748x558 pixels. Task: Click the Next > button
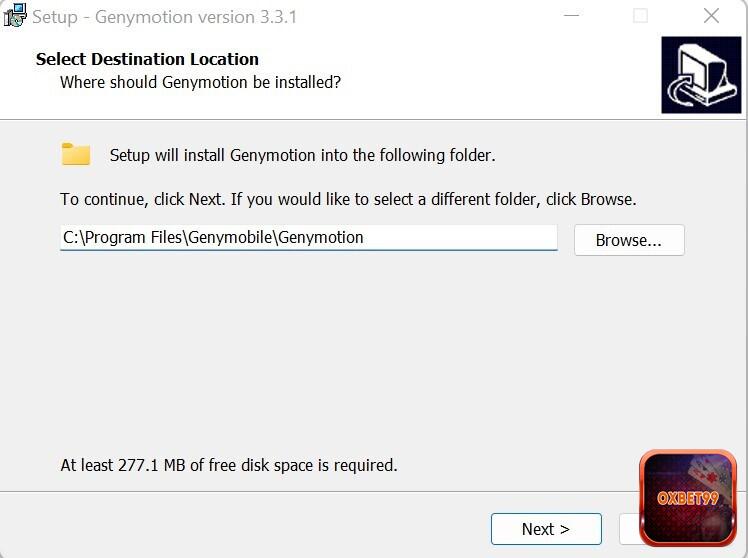[546, 529]
